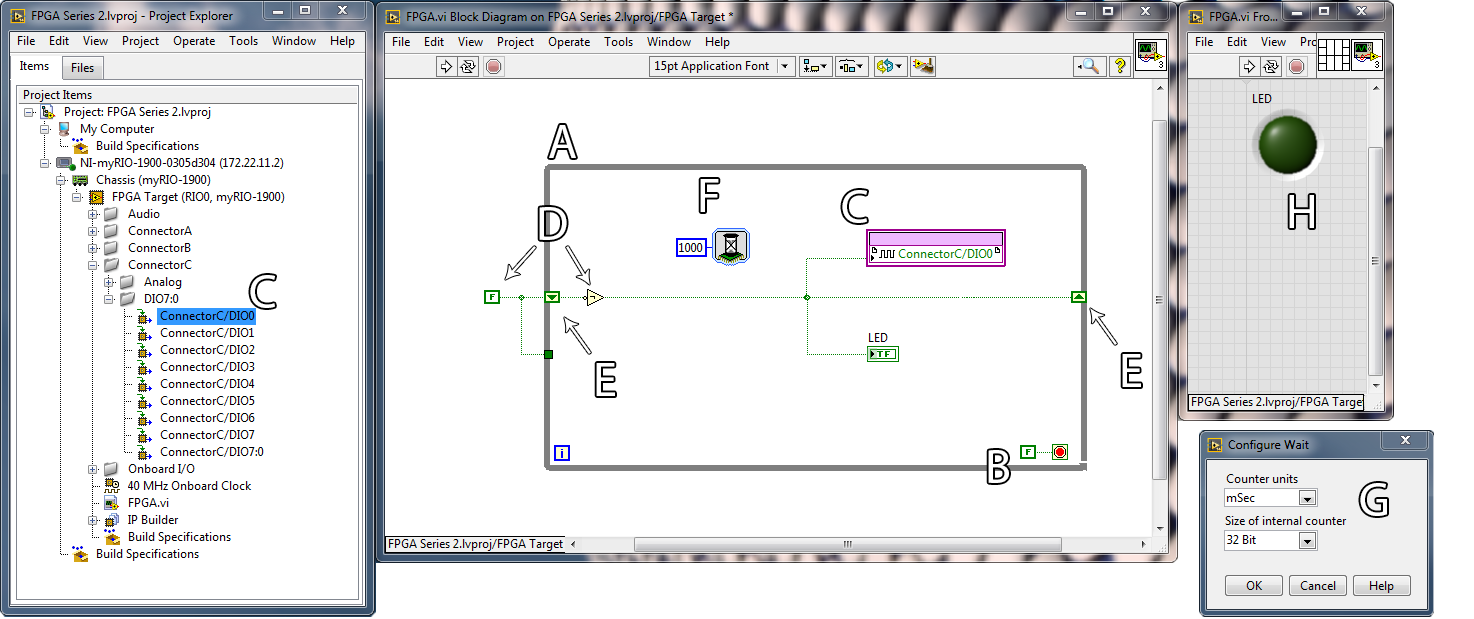This screenshot has width=1474, height=619.
Task: Select FPGA.vi in the project tree
Action: tap(148, 503)
